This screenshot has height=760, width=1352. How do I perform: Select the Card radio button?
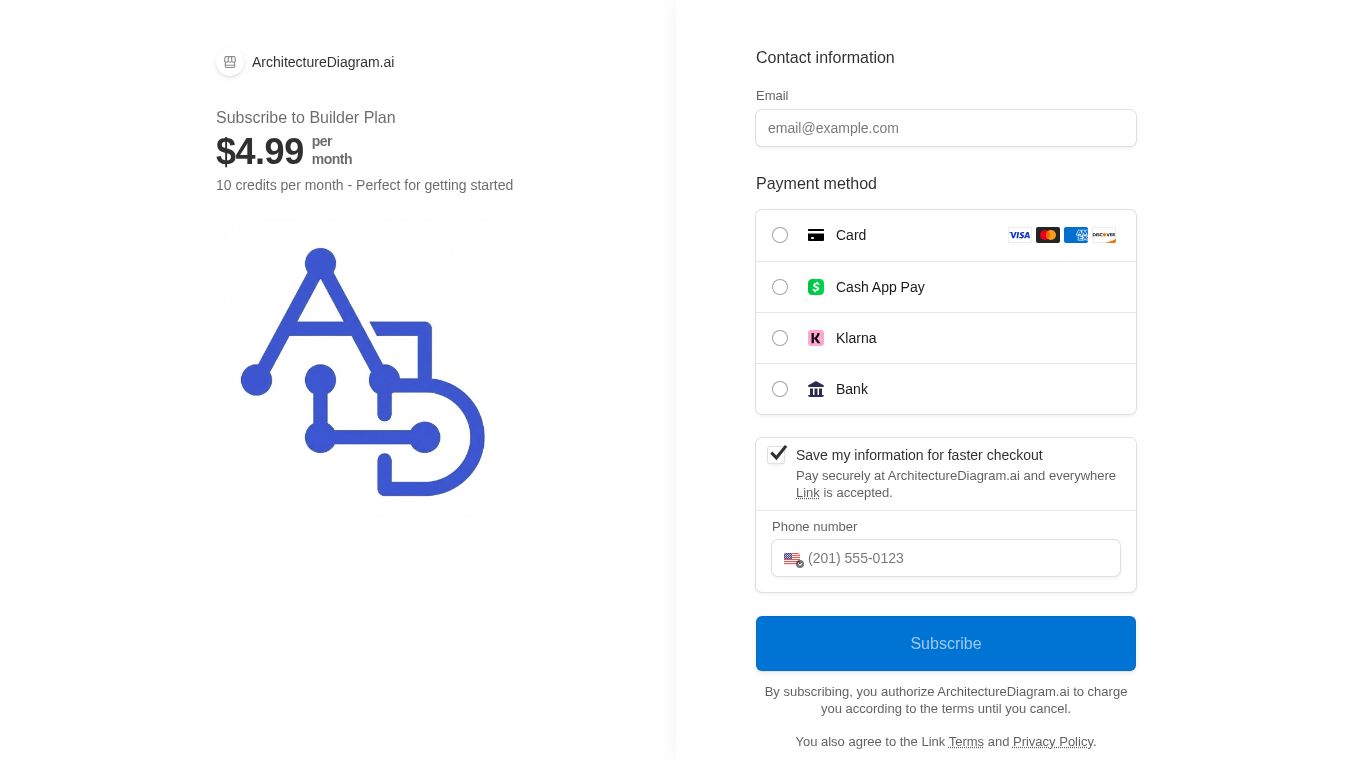click(x=780, y=235)
